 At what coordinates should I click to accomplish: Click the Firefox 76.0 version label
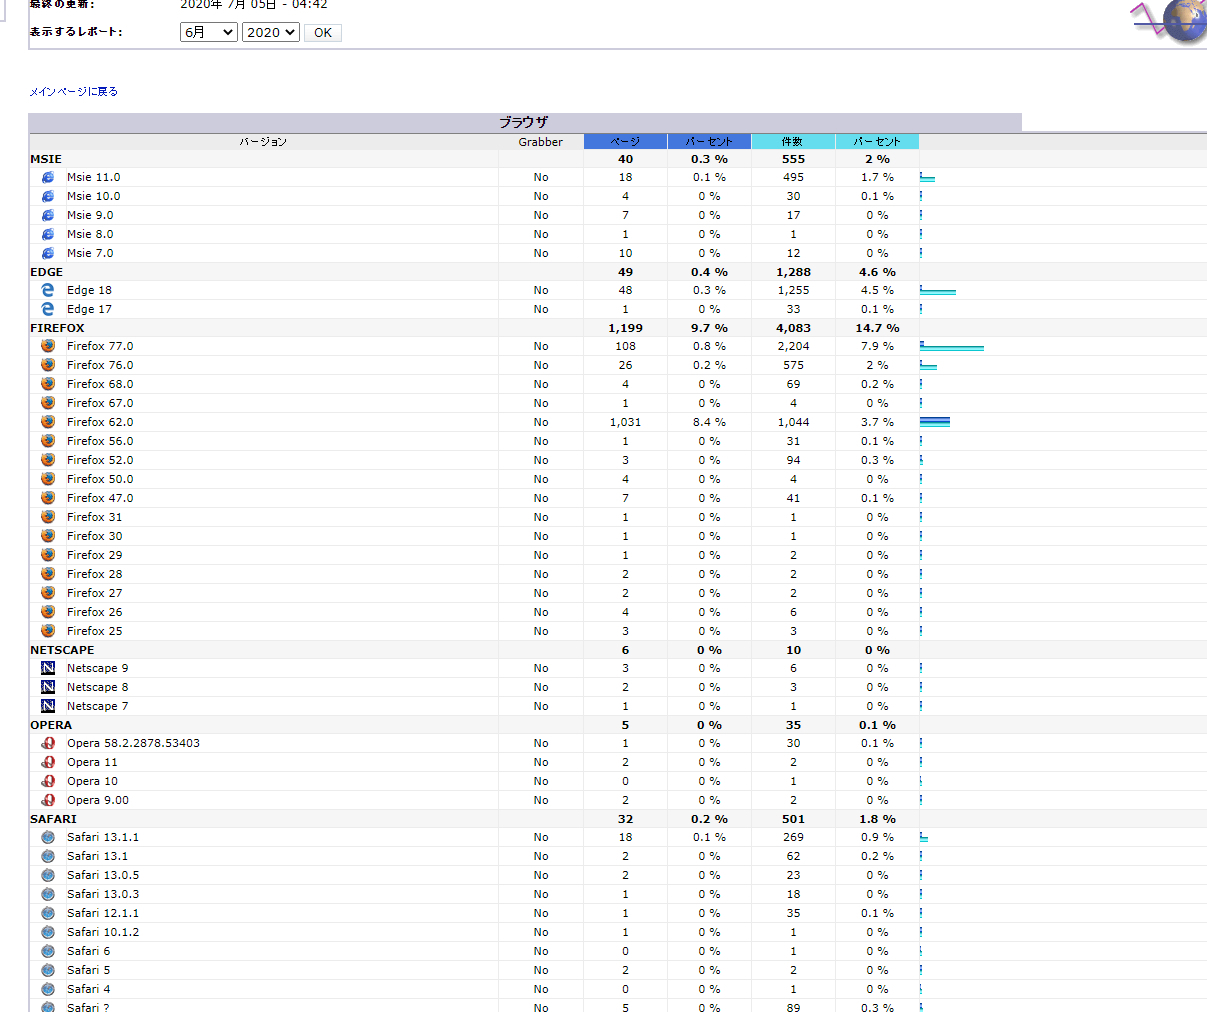[100, 365]
